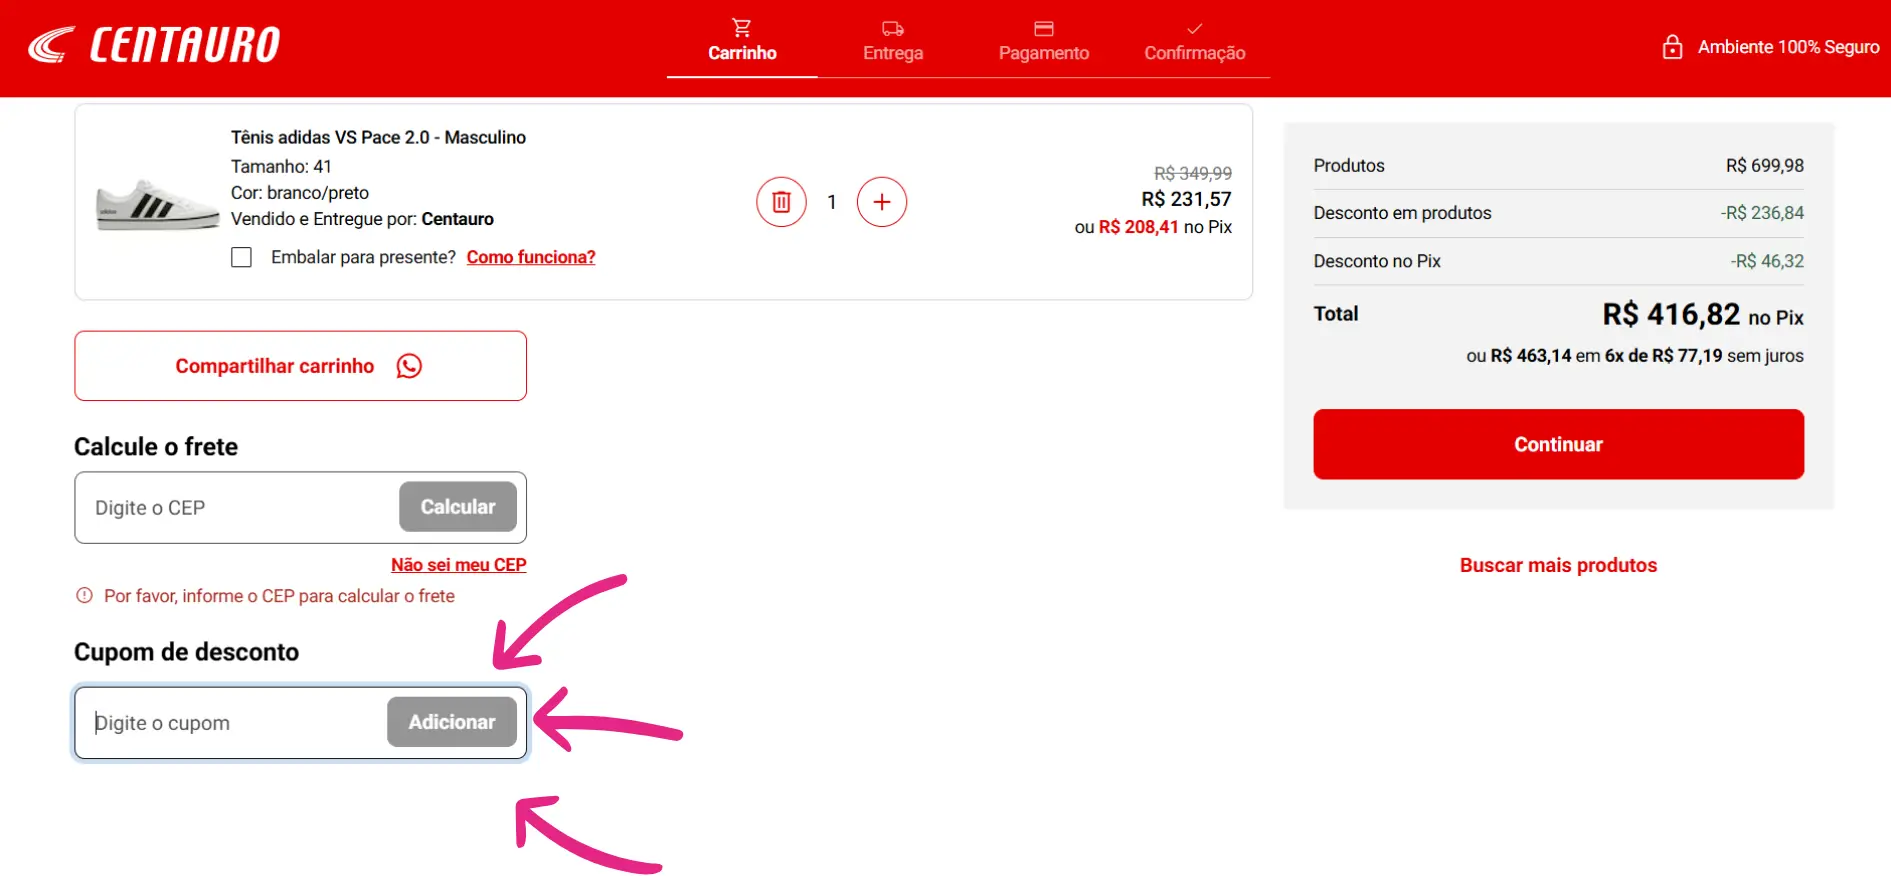Viewport: 1891px width, 876px height.
Task: Click the item price 'R$ 231,57'
Action: click(x=1187, y=199)
